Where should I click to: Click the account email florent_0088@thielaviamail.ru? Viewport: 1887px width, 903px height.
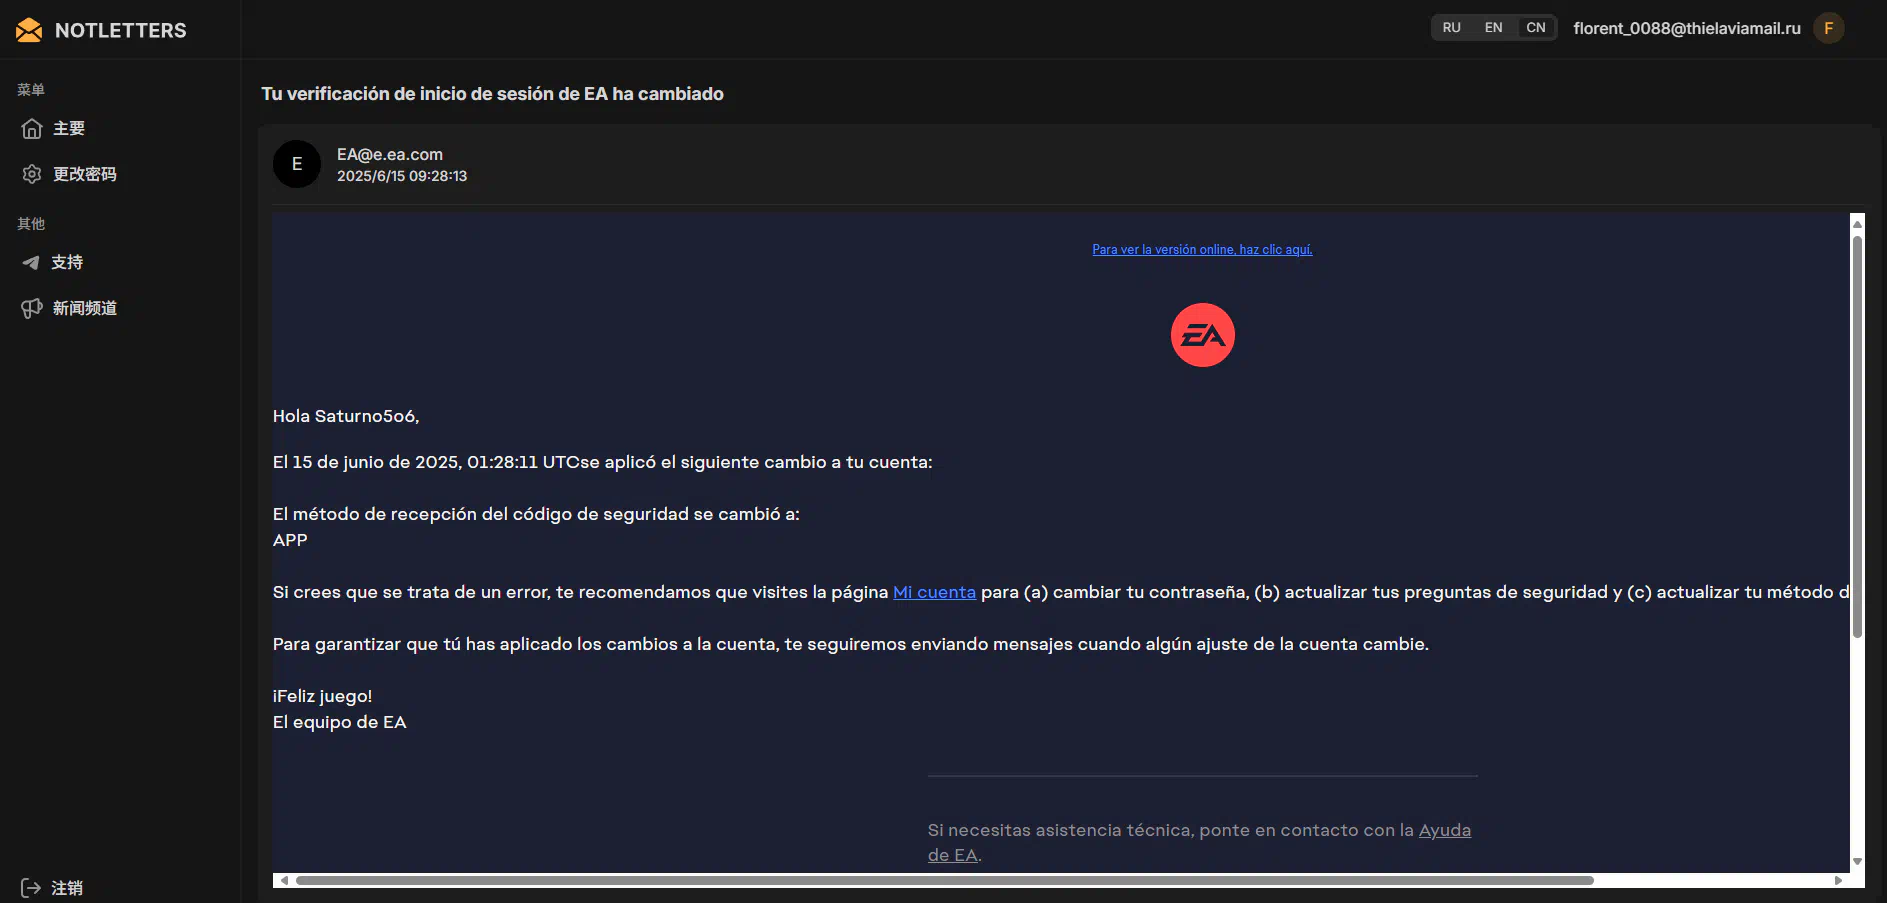coord(1687,28)
